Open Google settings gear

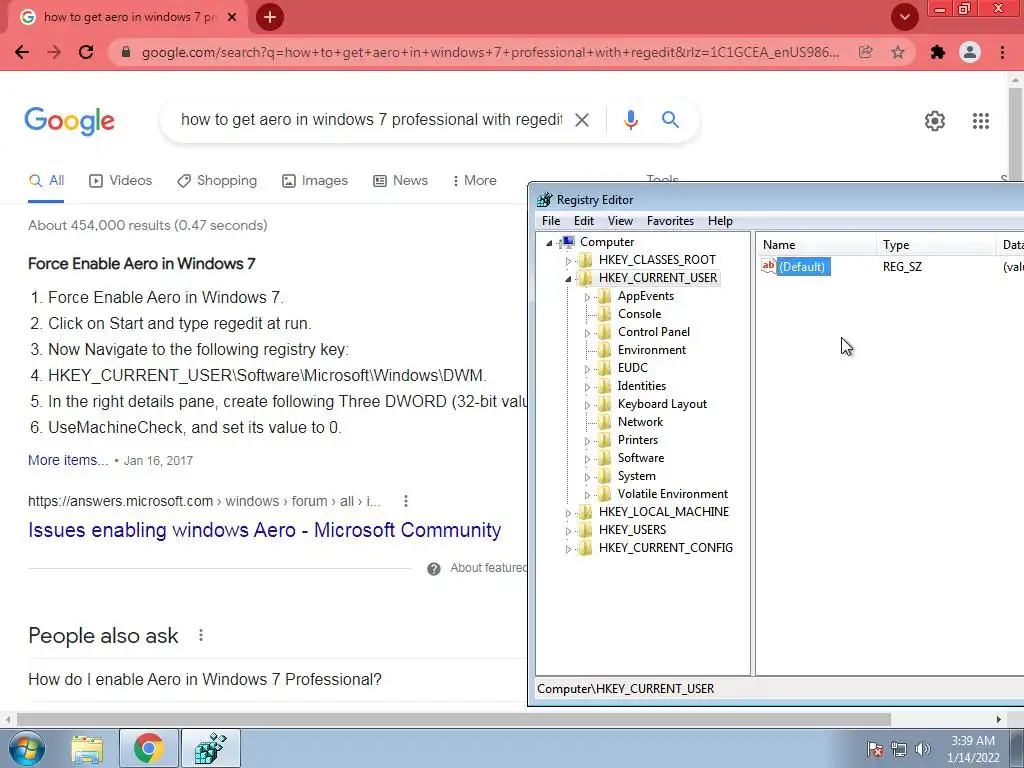point(935,121)
